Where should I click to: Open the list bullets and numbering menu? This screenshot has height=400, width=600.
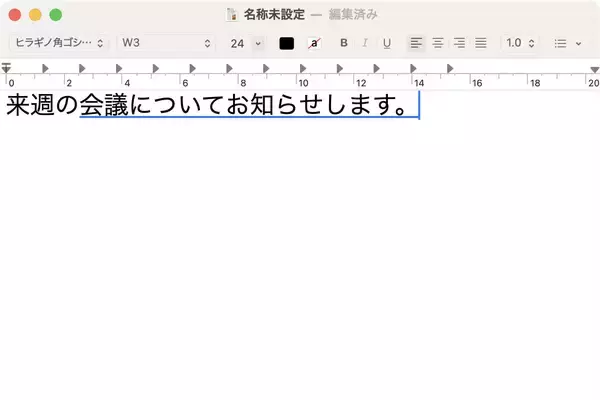pos(567,44)
